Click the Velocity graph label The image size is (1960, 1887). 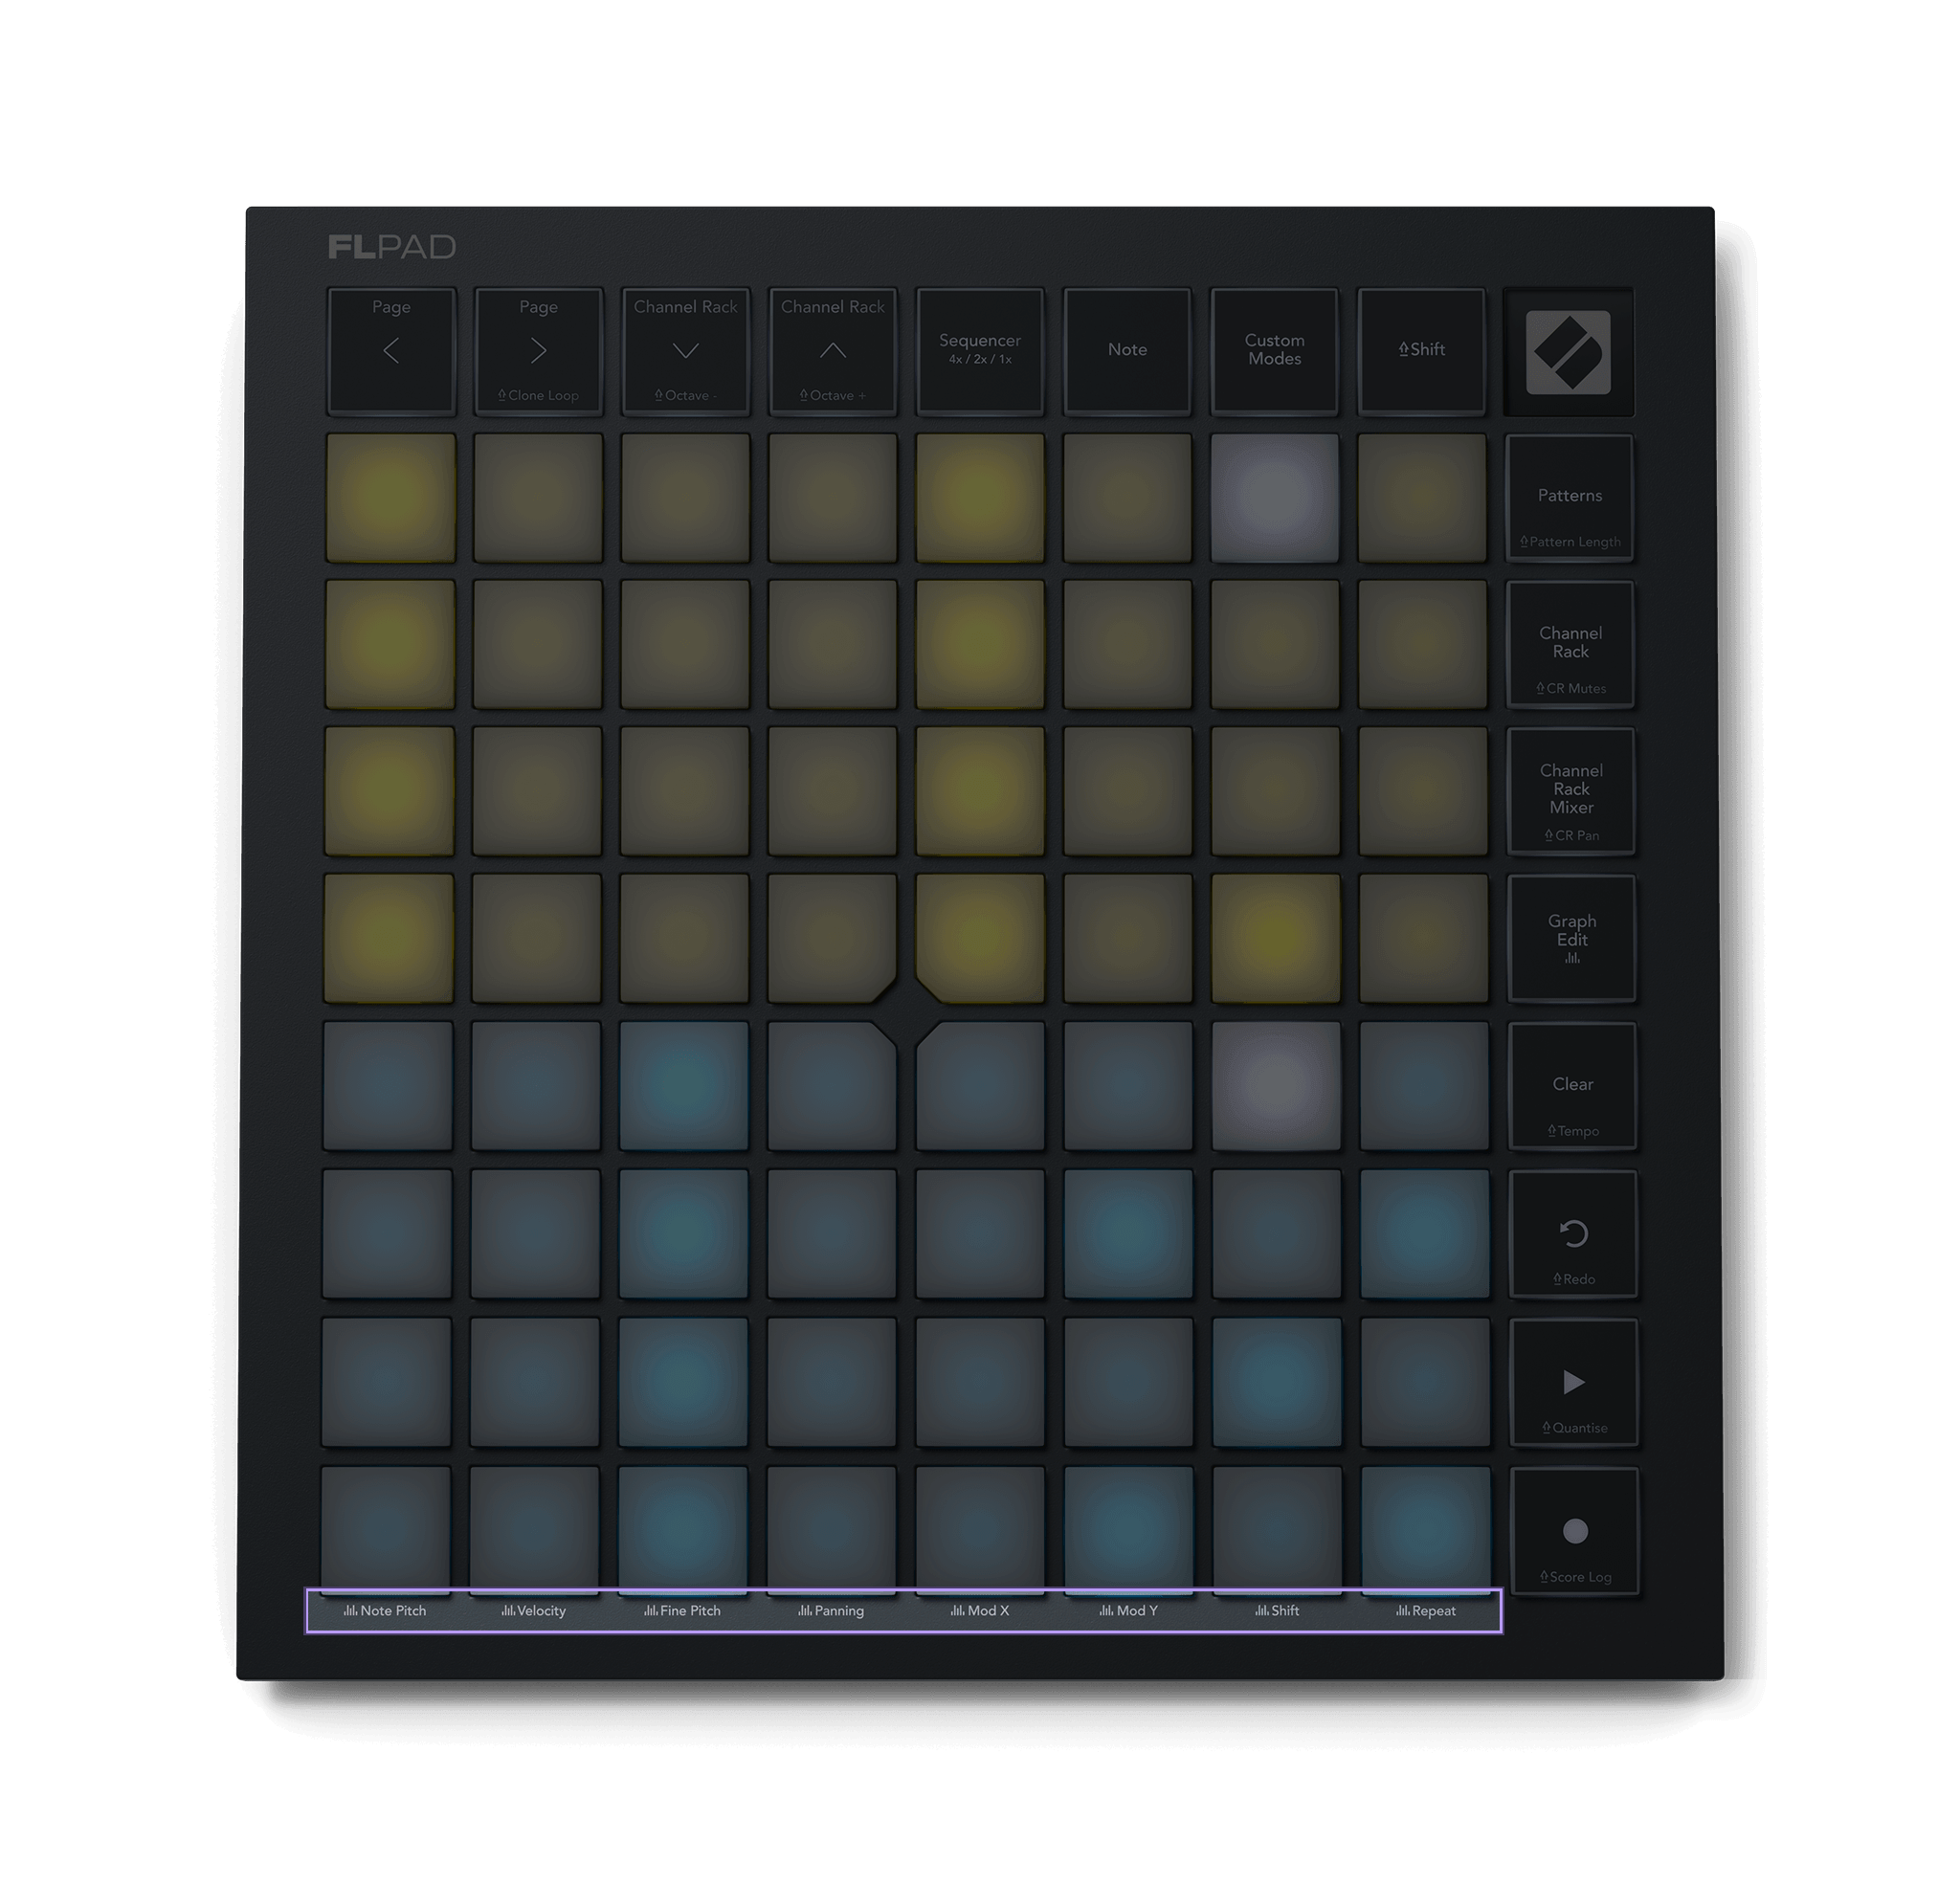(x=534, y=1611)
